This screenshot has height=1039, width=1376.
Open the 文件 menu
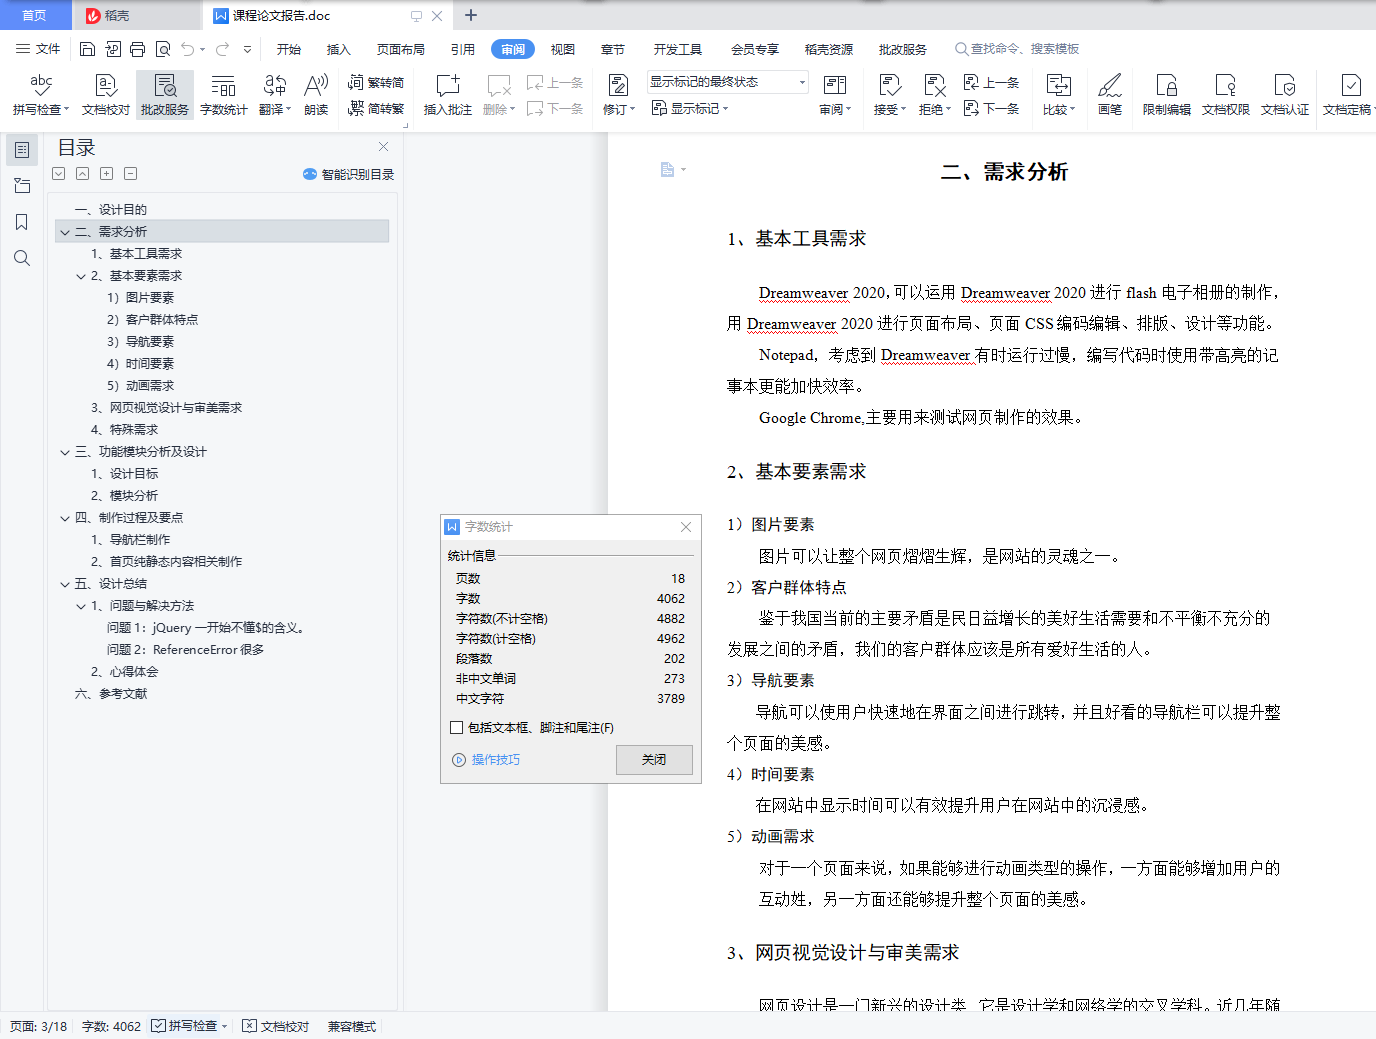click(x=38, y=49)
